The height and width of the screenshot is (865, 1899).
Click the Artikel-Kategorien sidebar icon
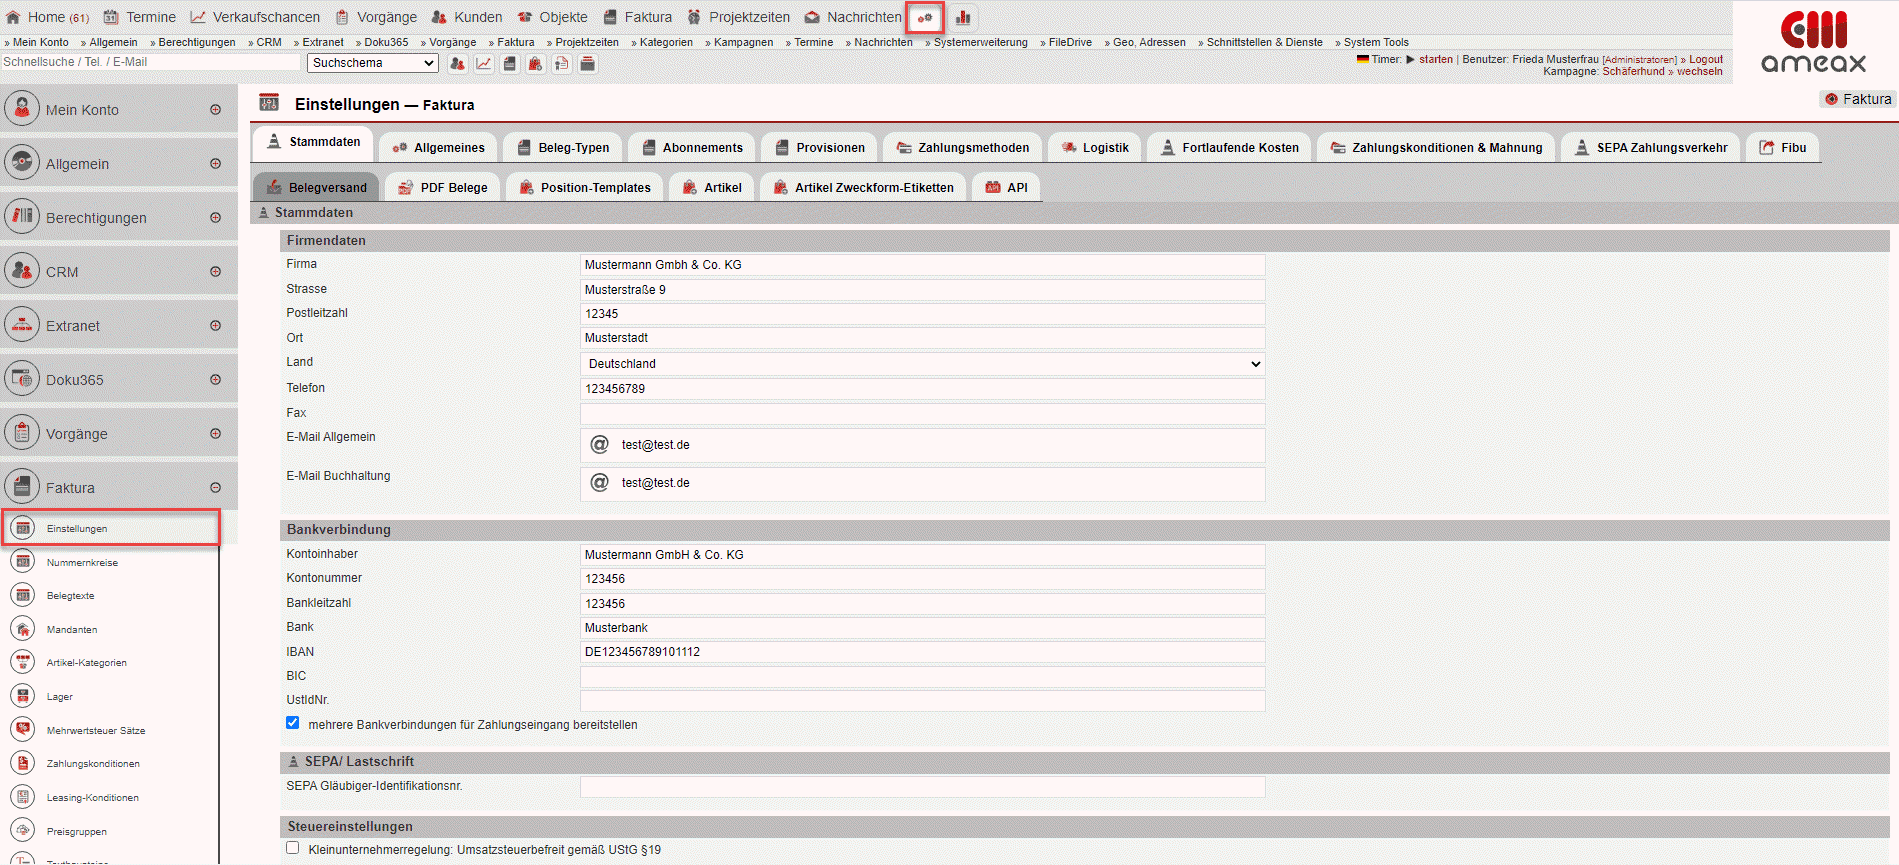click(23, 663)
